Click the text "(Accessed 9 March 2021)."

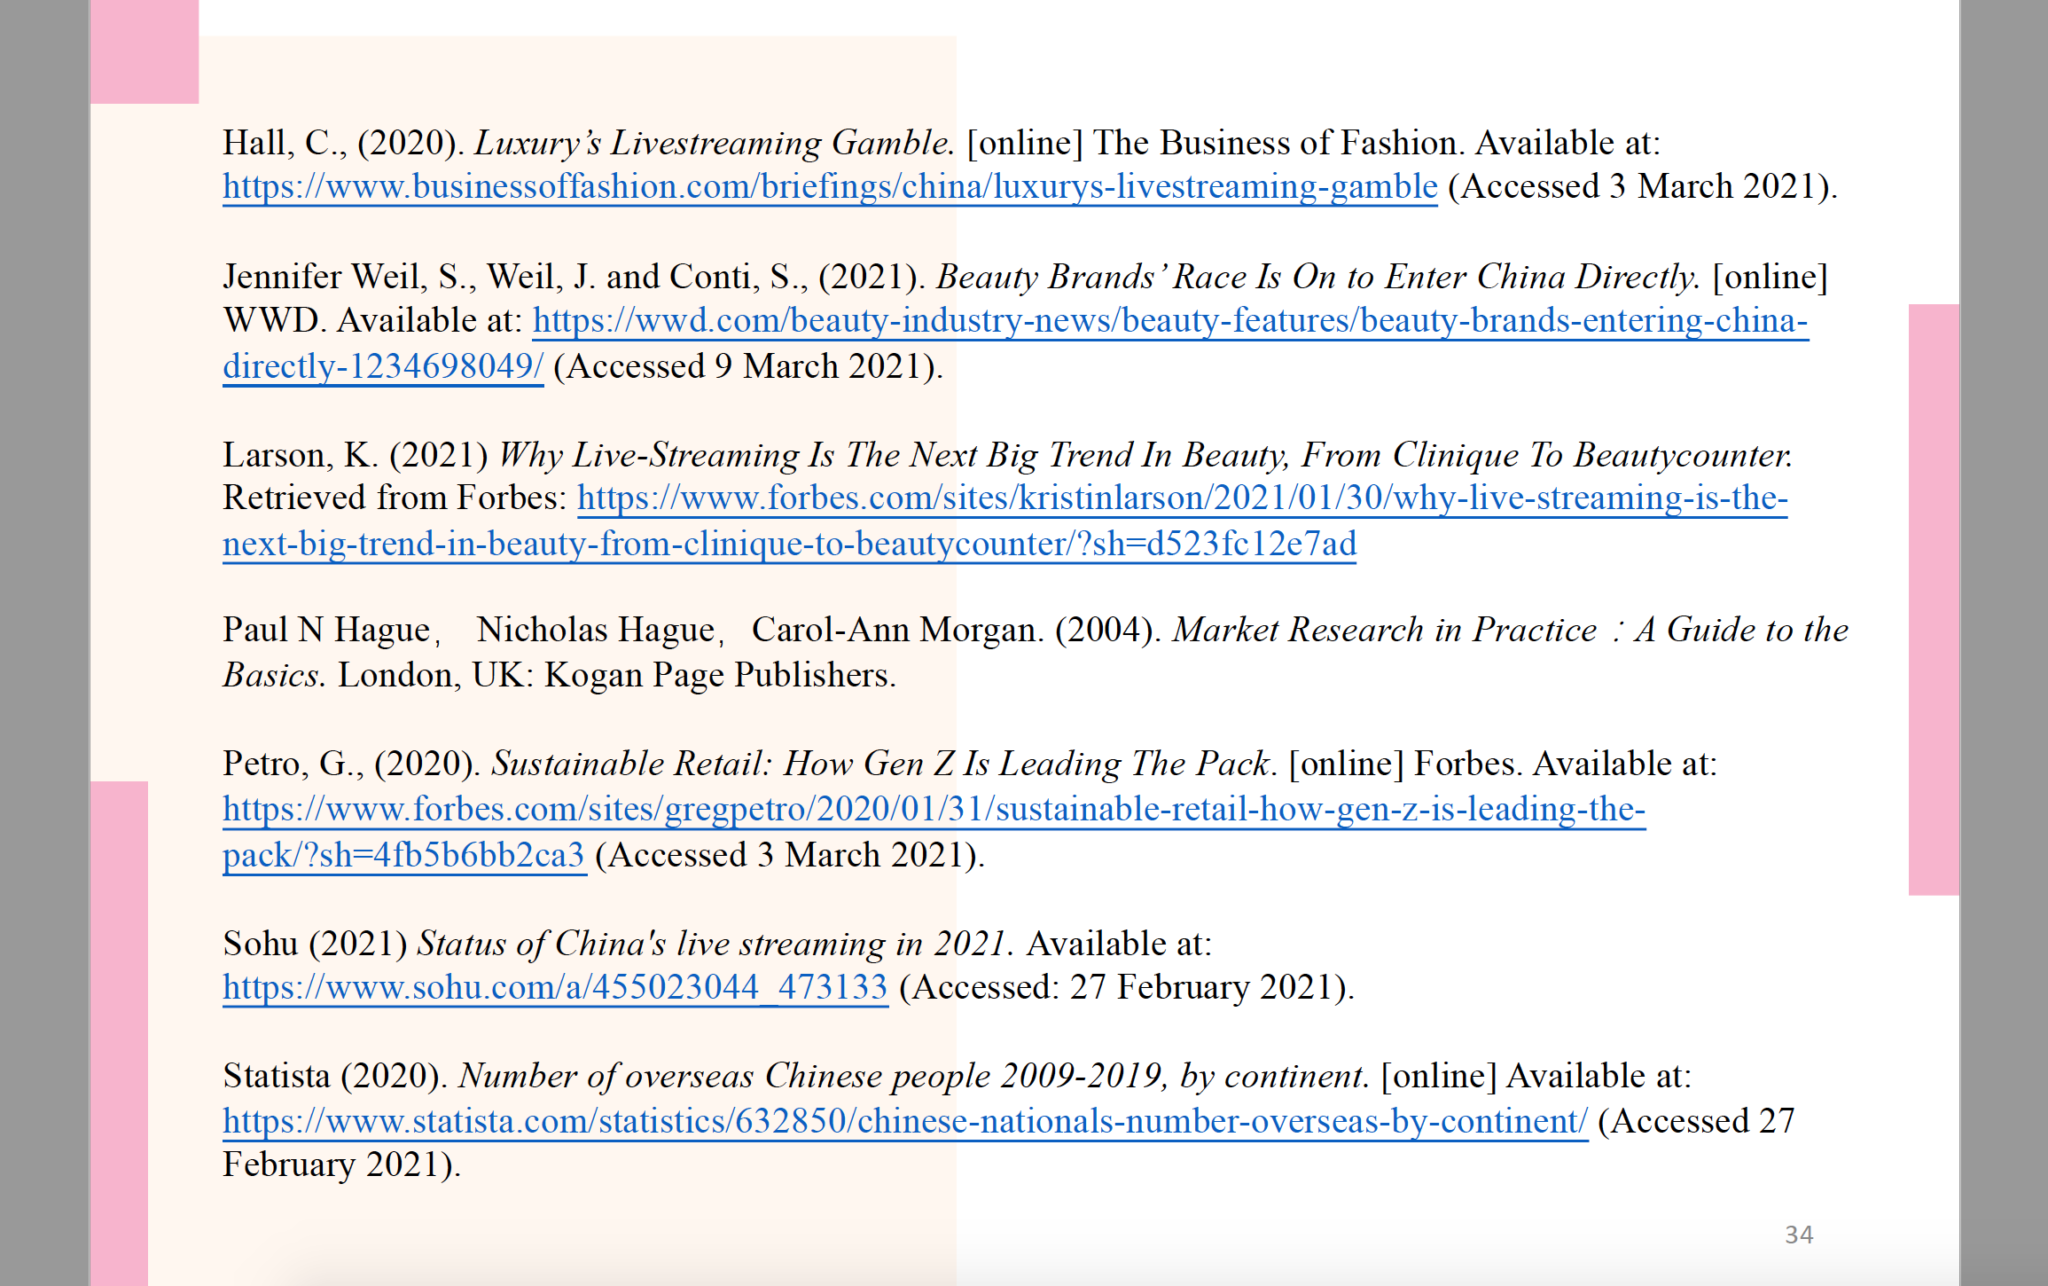[x=748, y=367]
